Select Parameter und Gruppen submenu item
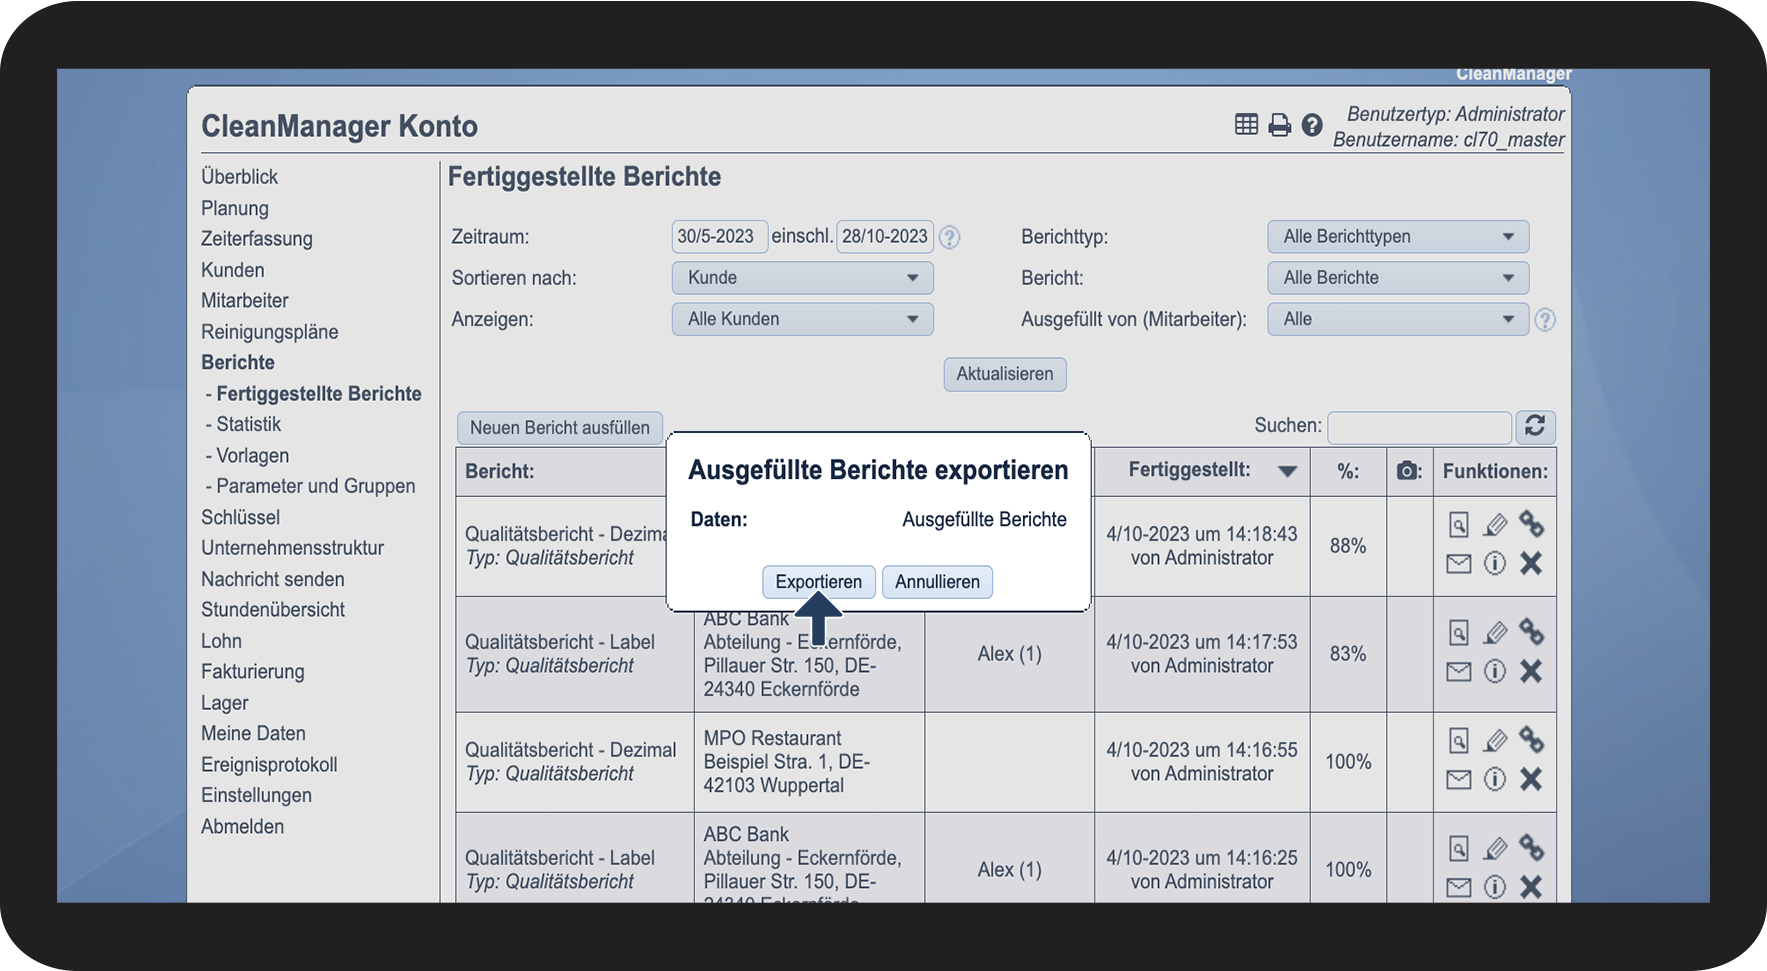Image resolution: width=1767 pixels, height=971 pixels. point(316,486)
